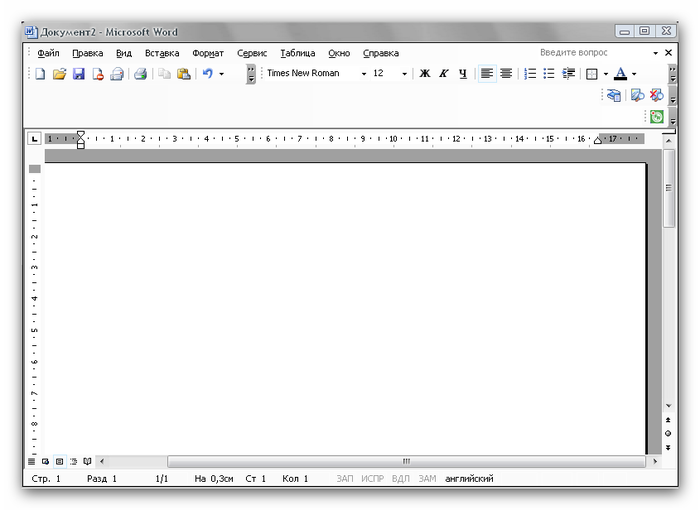Toggle align left paragraph button
Viewport: 700px width, 510px height.
[x=487, y=74]
